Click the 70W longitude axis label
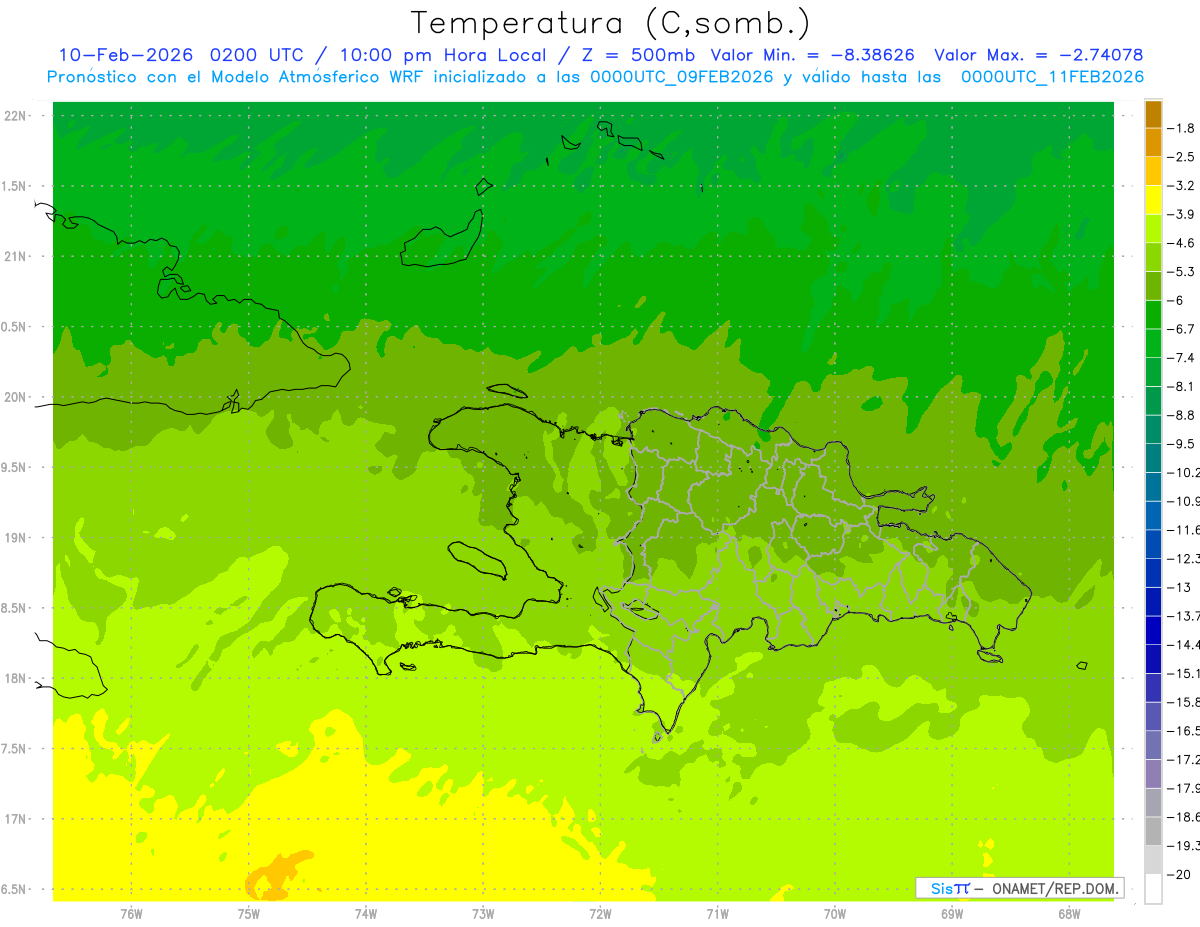1200x927 pixels. [834, 914]
